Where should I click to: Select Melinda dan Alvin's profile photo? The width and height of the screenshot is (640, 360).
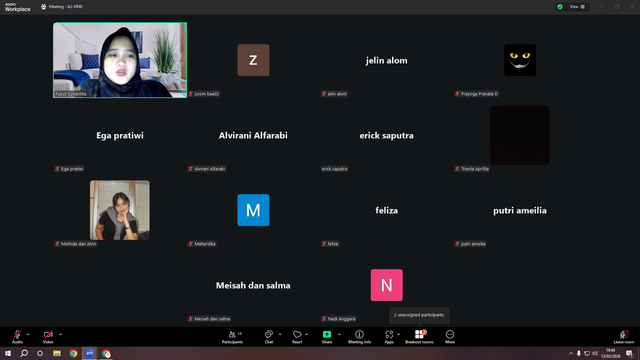click(x=120, y=210)
